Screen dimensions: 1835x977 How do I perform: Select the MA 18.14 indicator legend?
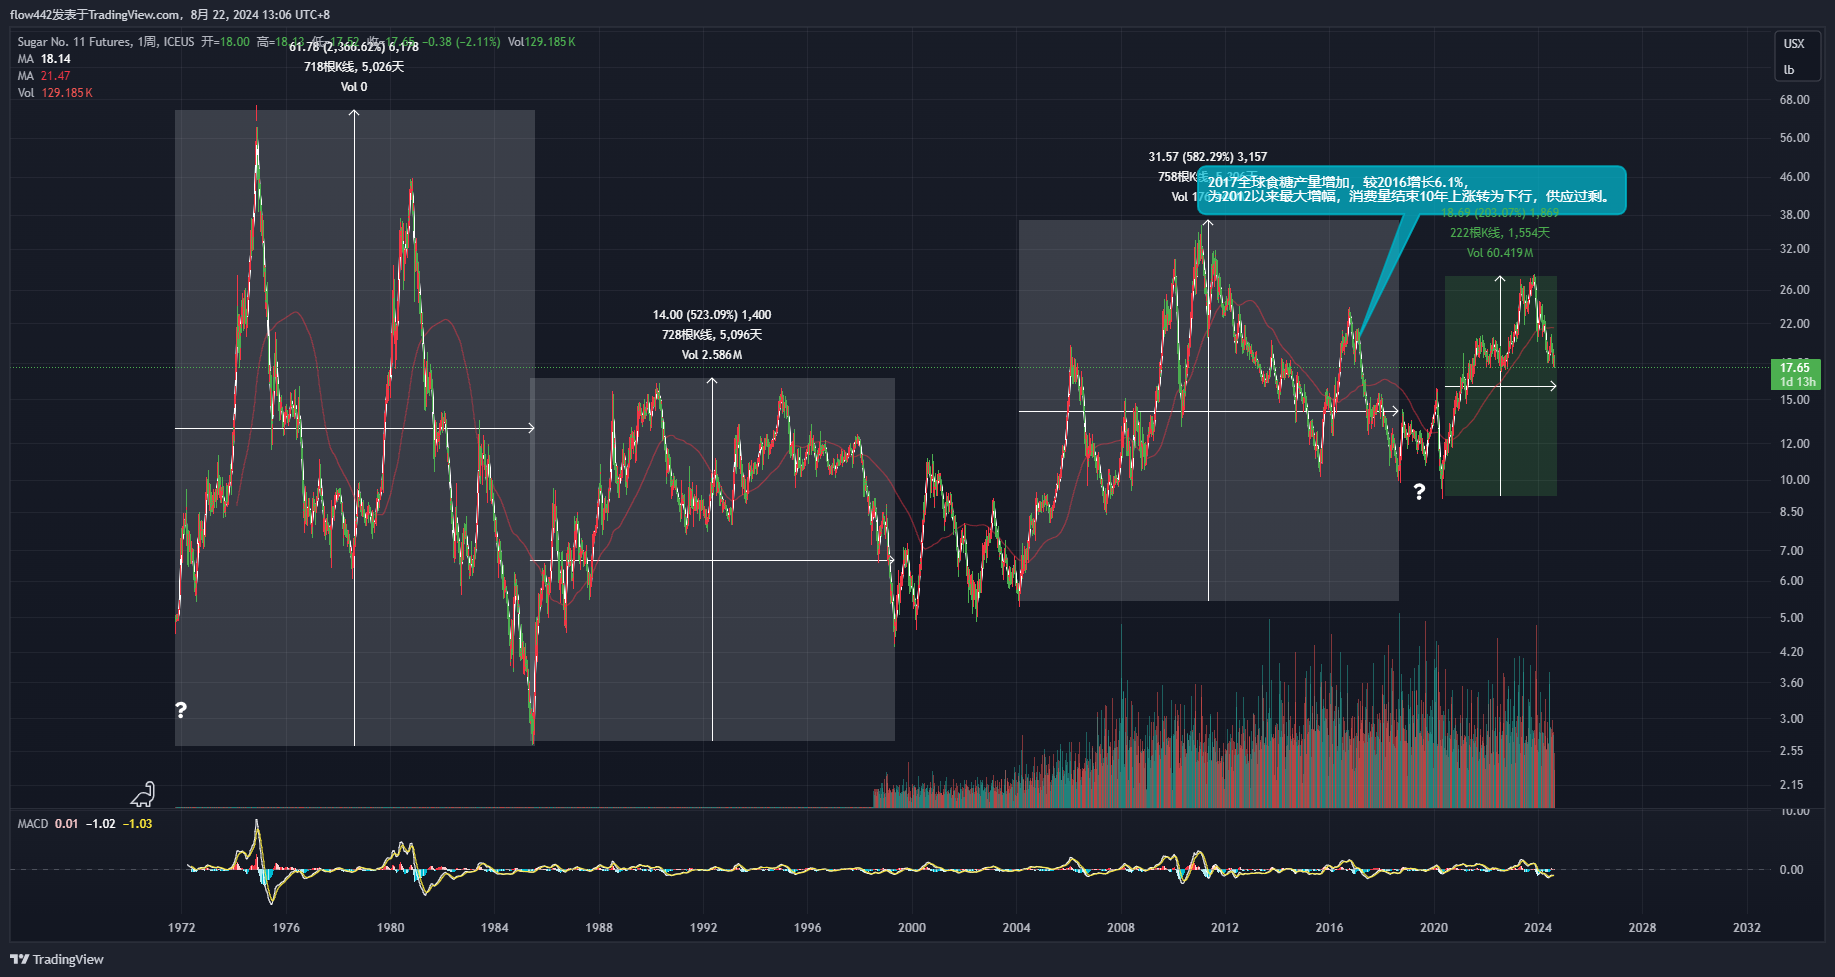coord(44,59)
